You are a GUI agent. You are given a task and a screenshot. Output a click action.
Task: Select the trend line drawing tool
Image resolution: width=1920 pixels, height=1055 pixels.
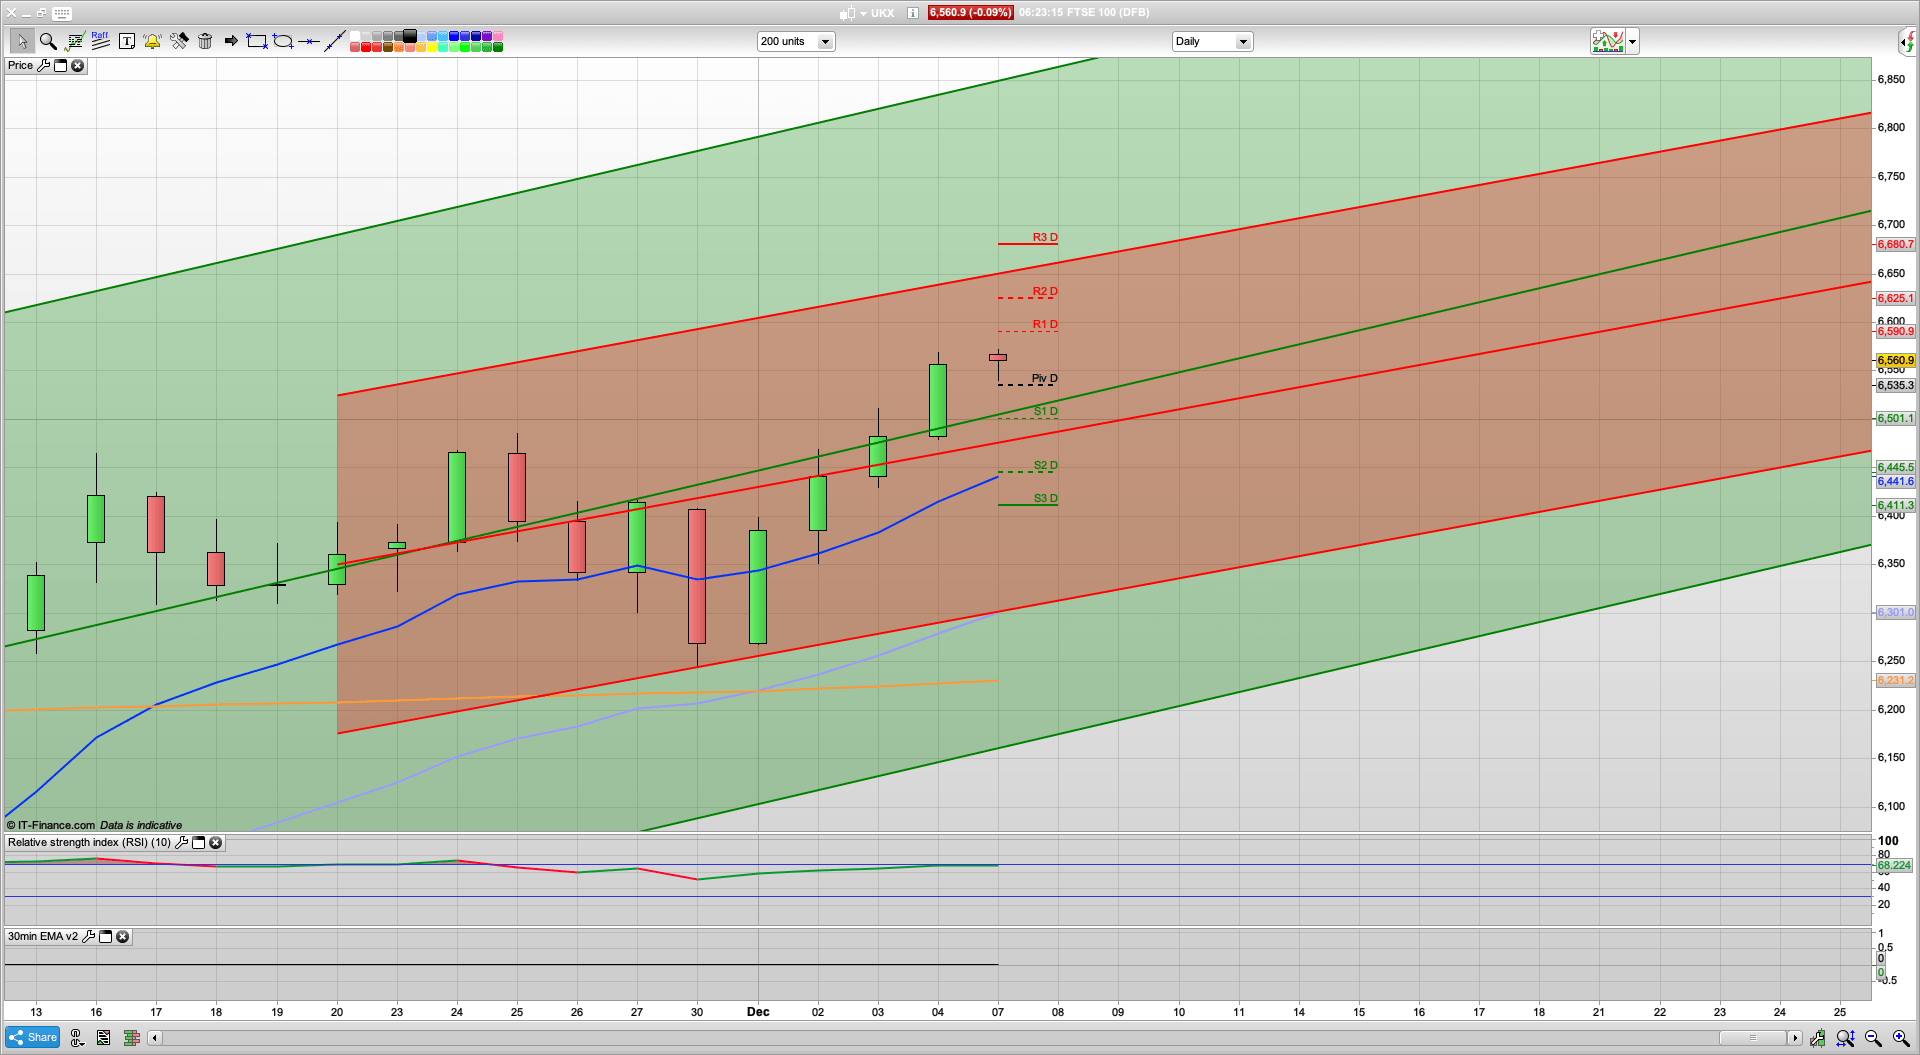(335, 40)
